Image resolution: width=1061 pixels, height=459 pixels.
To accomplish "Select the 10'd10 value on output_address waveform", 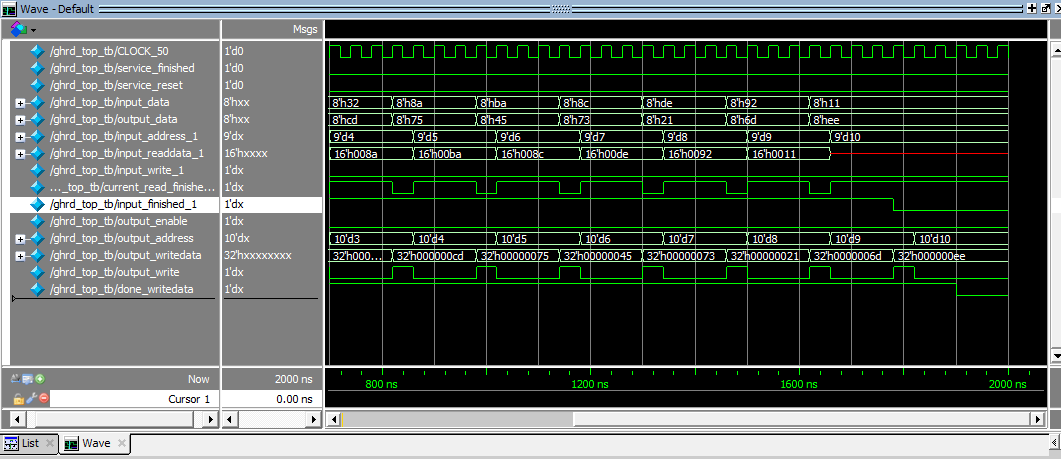I will tap(934, 239).
